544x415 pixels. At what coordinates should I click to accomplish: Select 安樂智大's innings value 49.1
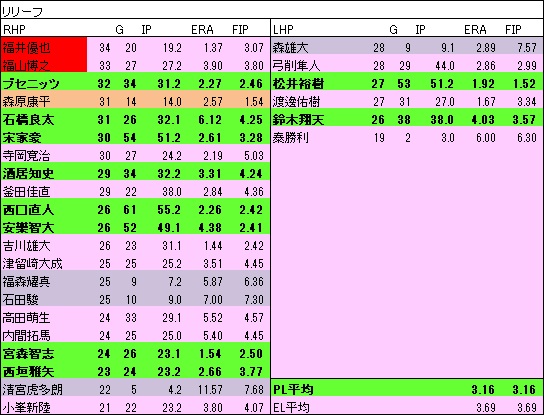pyautogui.click(x=169, y=228)
